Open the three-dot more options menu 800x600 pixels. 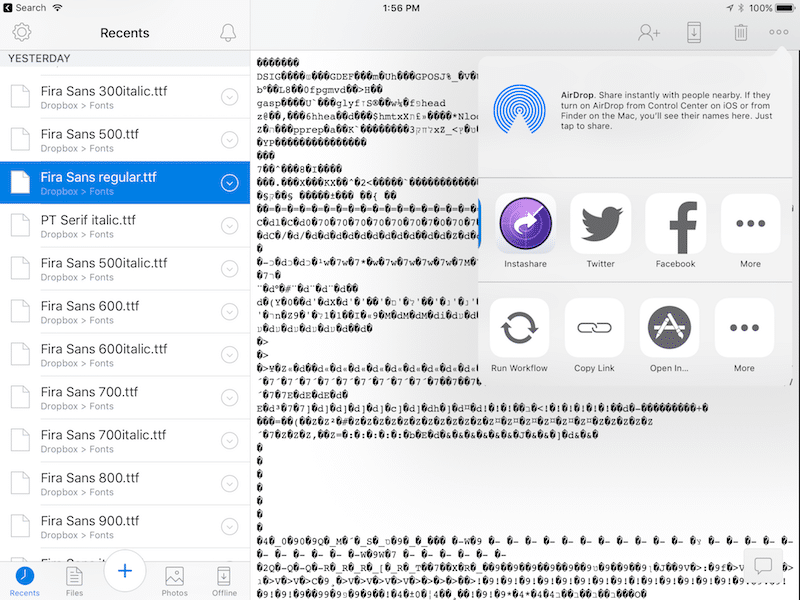[x=779, y=32]
